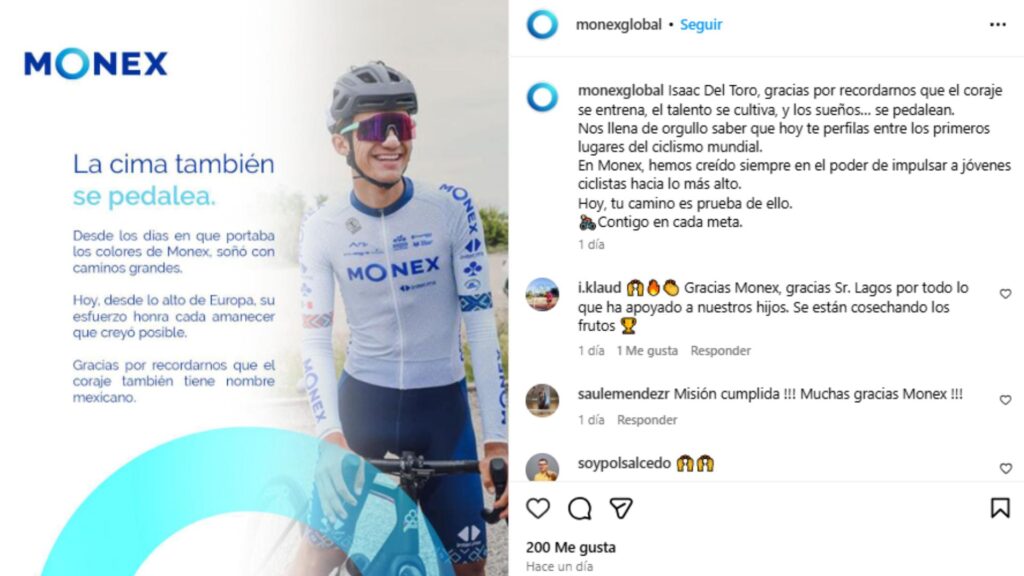Like soypolsalcedo's comment
The height and width of the screenshot is (576, 1024).
click(1005, 468)
